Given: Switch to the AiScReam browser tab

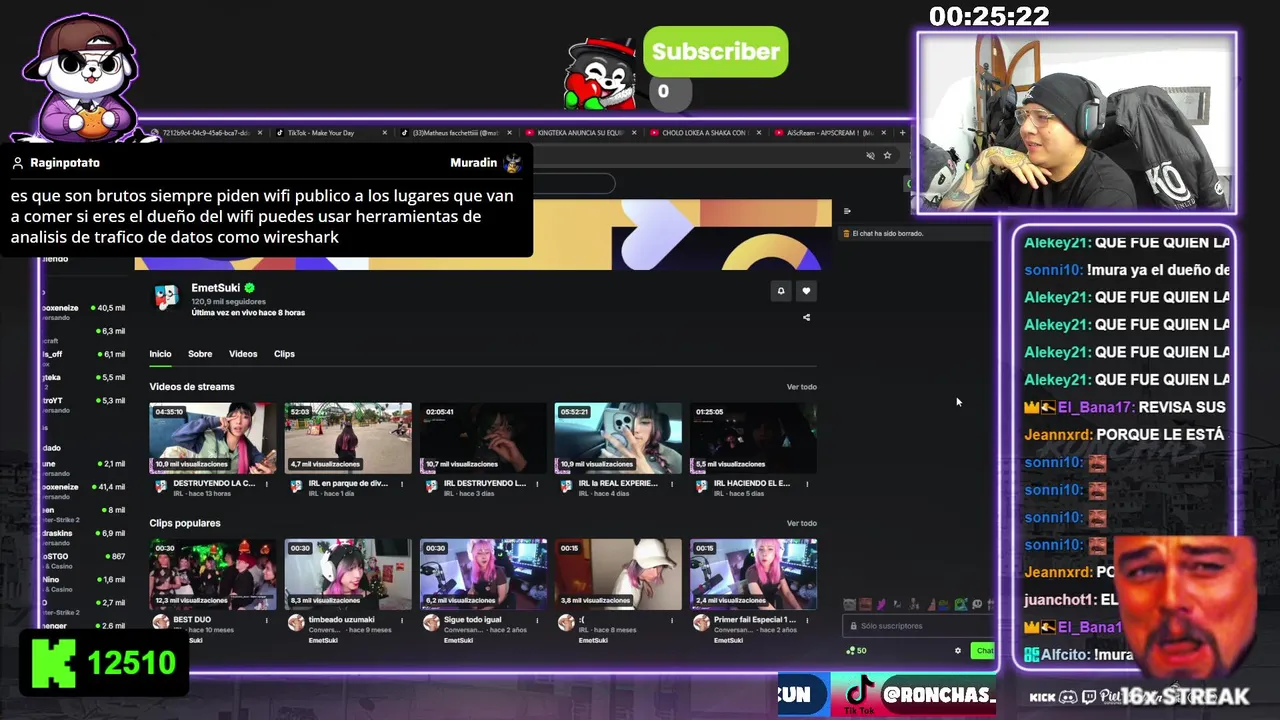Looking at the screenshot, I should click(830, 132).
